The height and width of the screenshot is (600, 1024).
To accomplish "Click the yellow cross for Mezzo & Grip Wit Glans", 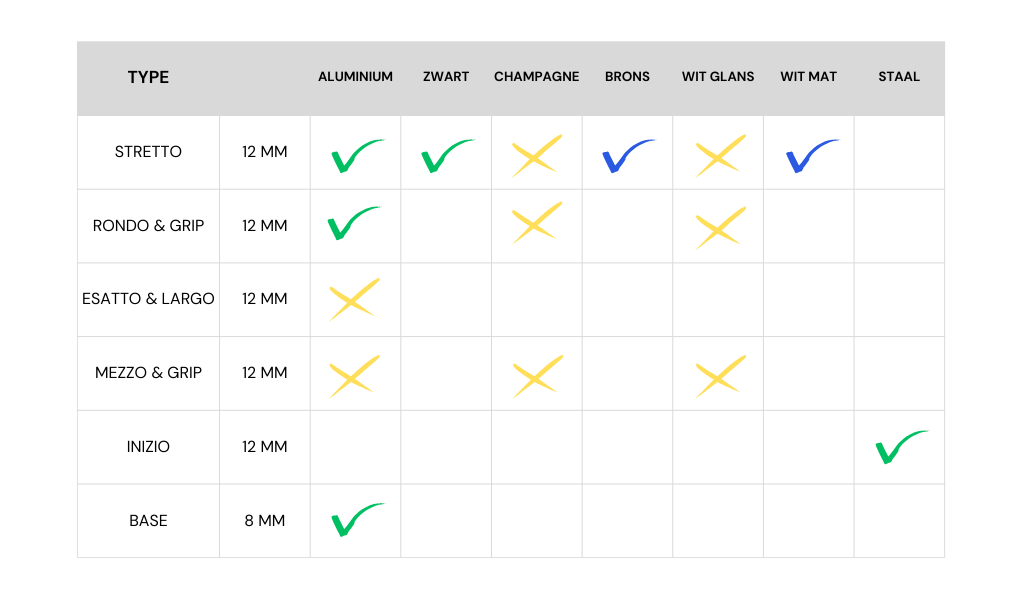I will [720, 377].
